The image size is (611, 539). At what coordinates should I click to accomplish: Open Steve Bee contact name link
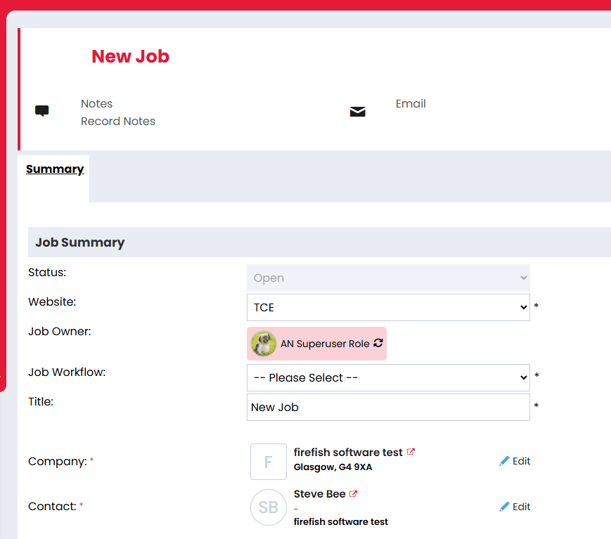(320, 494)
